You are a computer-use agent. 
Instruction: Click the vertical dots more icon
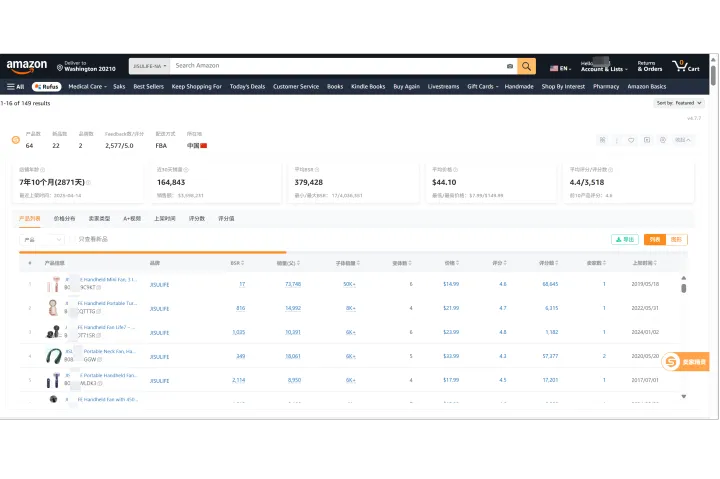(x=617, y=140)
